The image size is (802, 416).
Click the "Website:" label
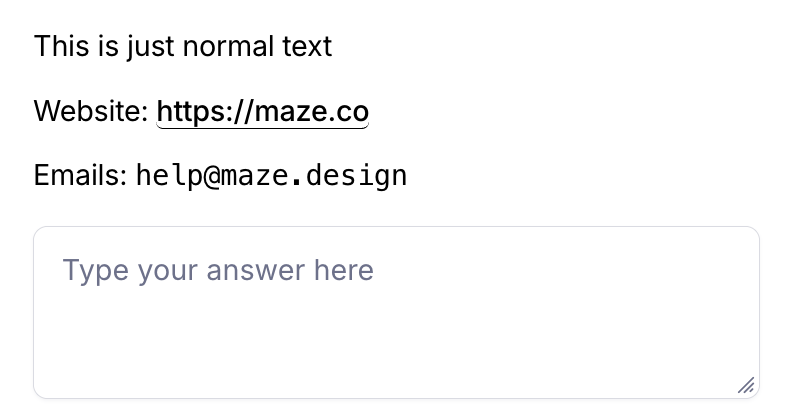[x=91, y=111]
